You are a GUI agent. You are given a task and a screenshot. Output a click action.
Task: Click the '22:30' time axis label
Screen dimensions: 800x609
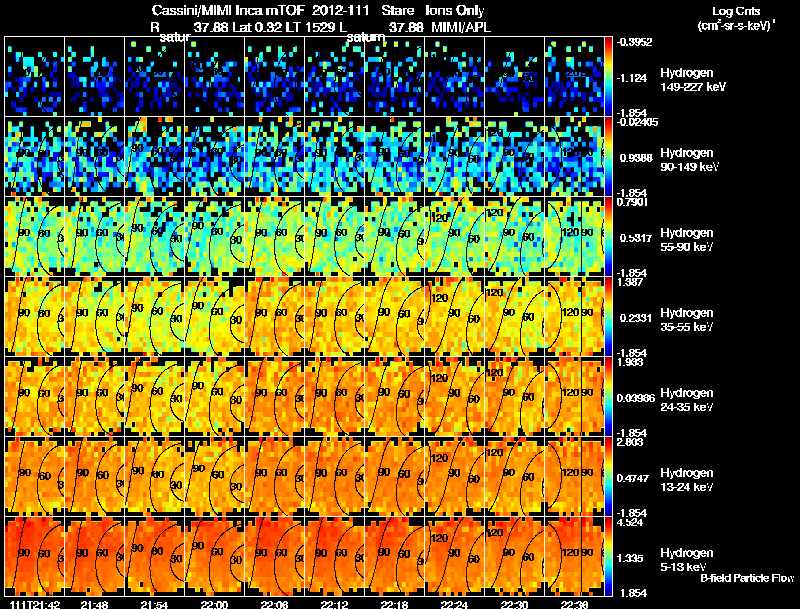514,604
